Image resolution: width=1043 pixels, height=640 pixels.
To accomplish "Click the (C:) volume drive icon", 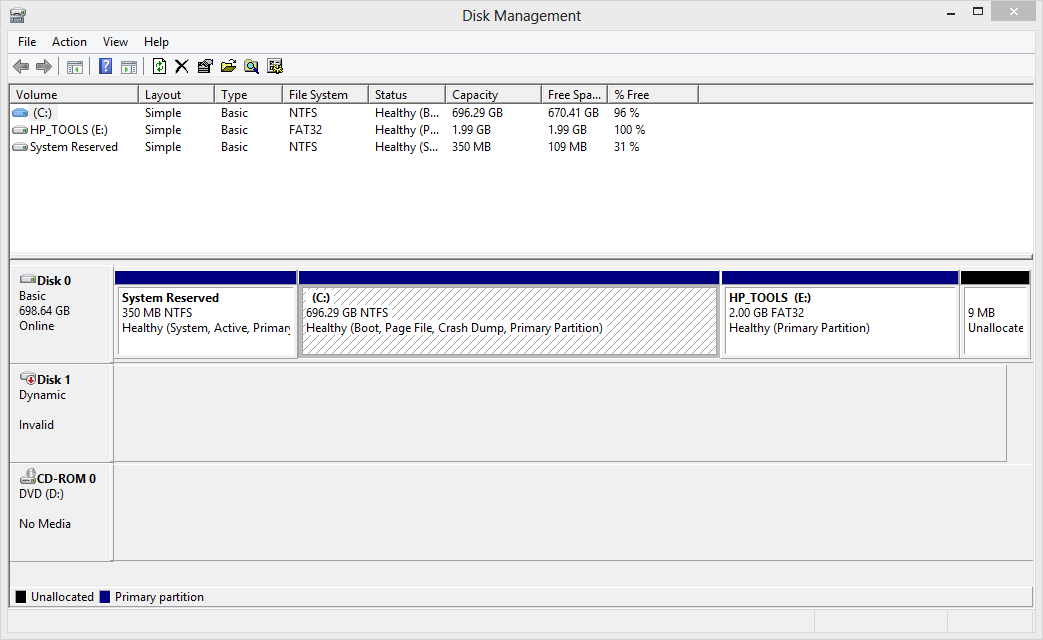I will coord(20,113).
